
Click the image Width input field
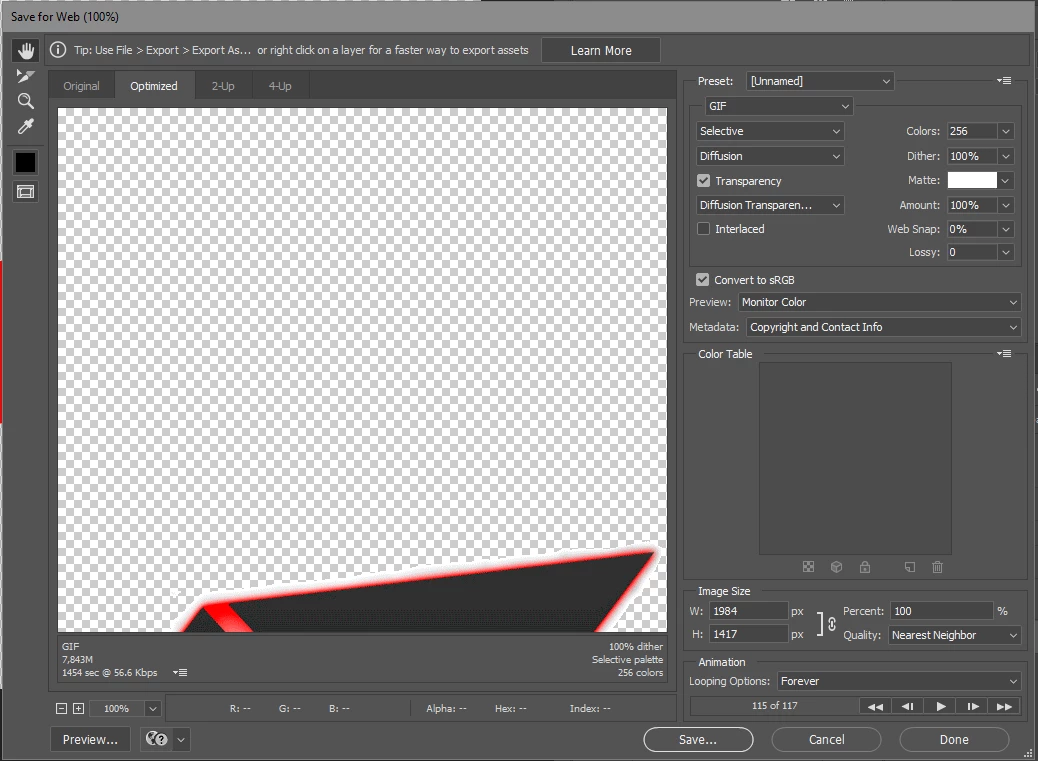(749, 611)
